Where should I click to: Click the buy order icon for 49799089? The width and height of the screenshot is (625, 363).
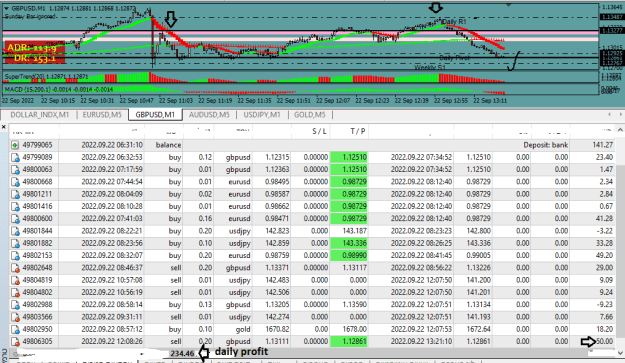click(15, 157)
